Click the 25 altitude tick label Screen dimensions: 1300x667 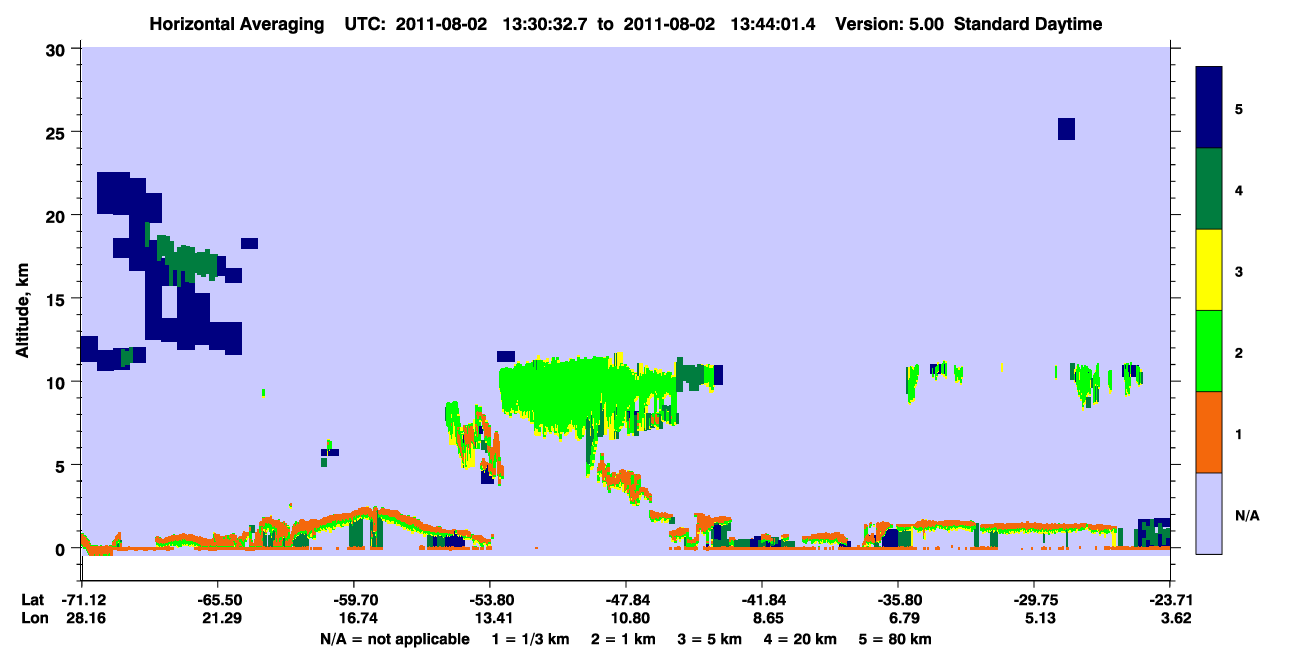pyautogui.click(x=58, y=132)
